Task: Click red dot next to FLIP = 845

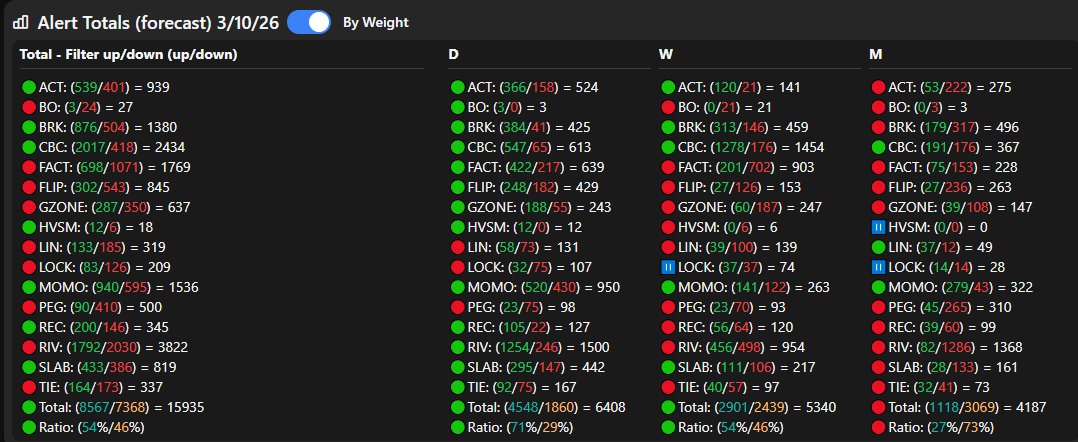Action: coord(29,187)
